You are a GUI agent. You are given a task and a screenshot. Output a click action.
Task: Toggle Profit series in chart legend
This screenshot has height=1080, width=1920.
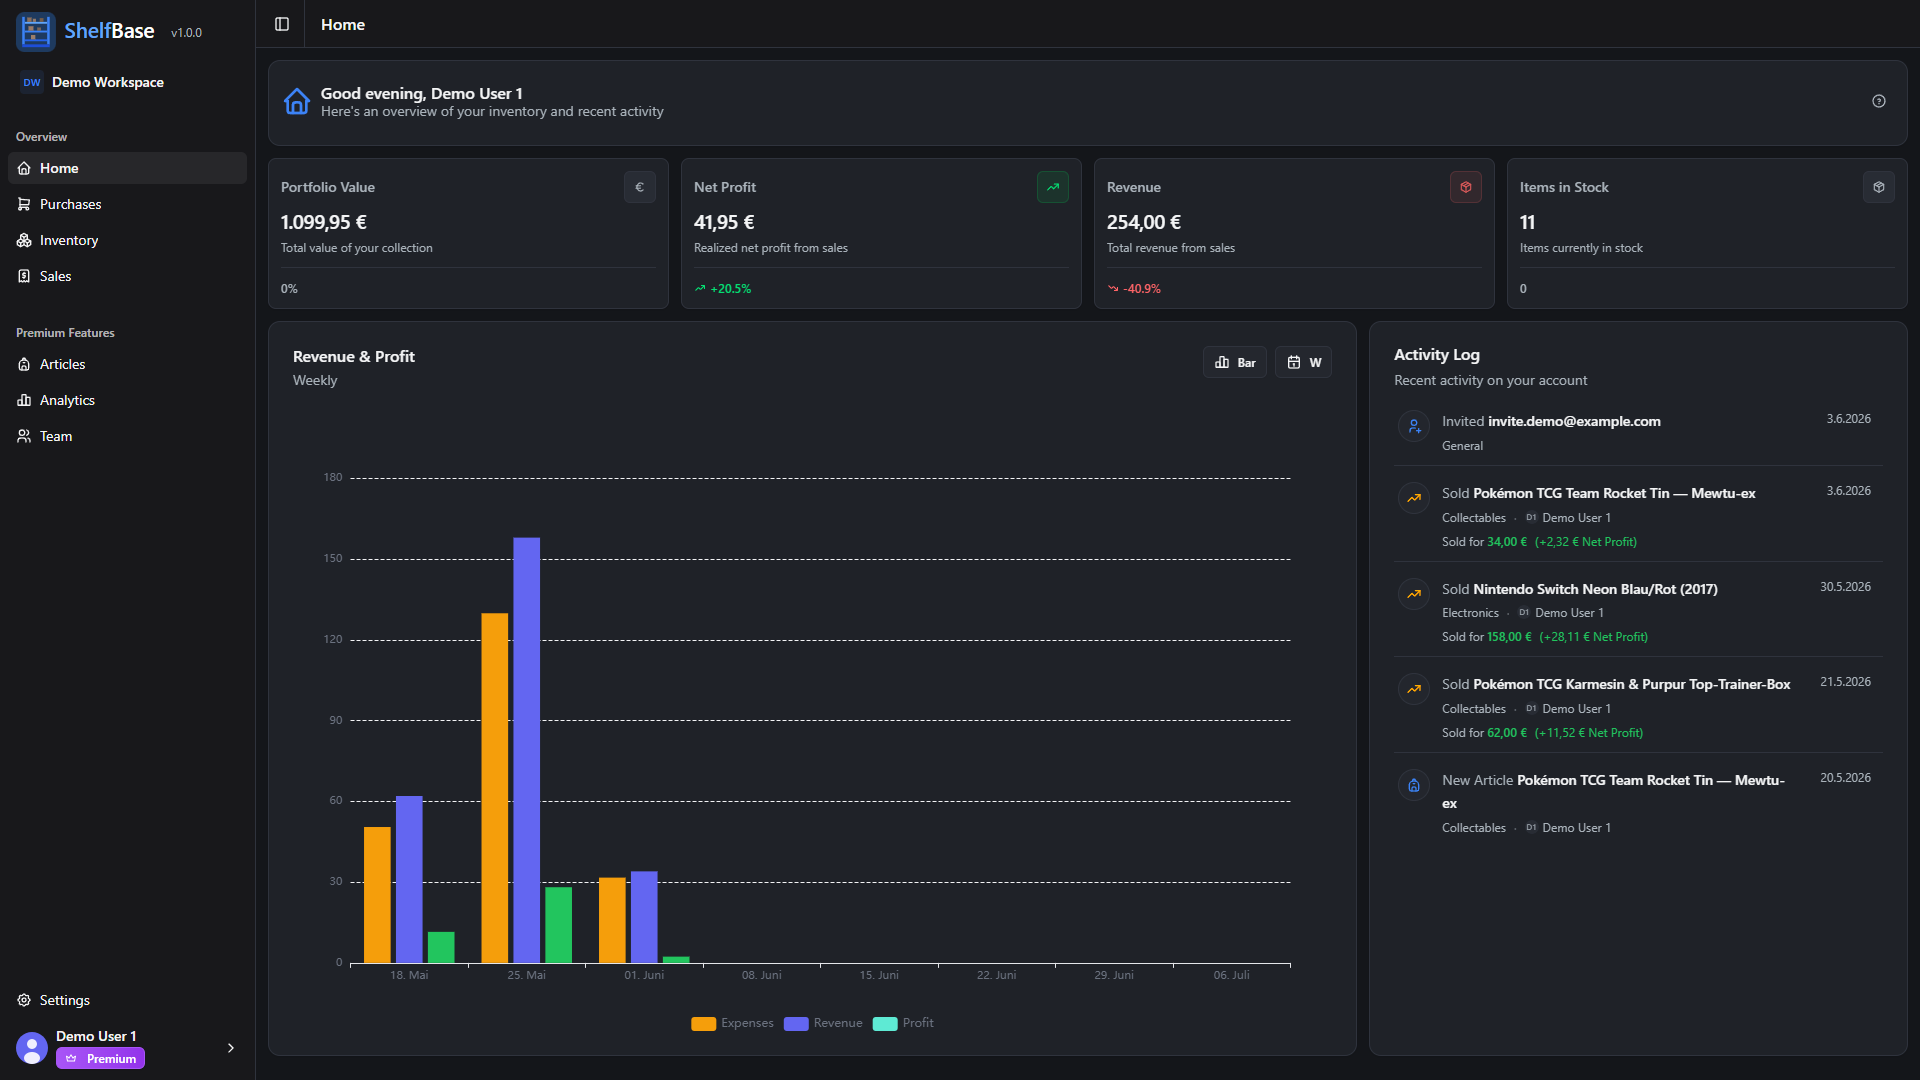point(903,1023)
